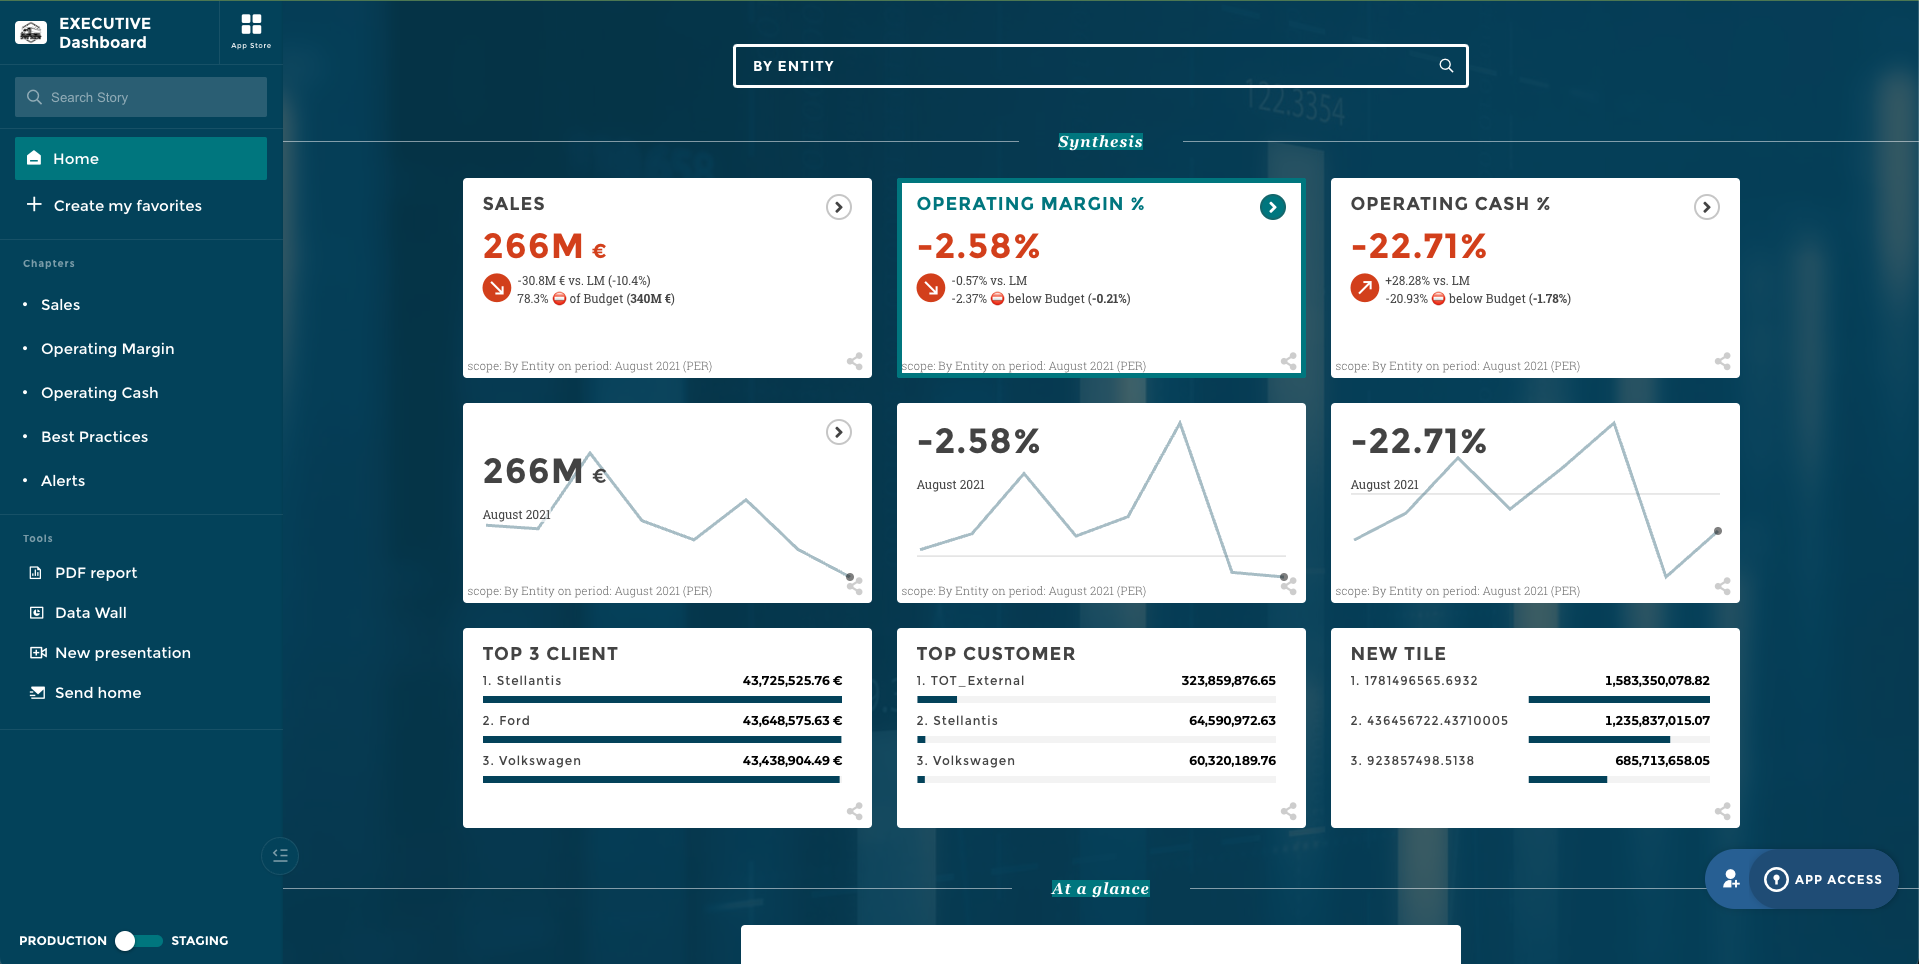Expand the Operating Margin % tile arrow
The width and height of the screenshot is (1919, 964).
(x=1272, y=207)
